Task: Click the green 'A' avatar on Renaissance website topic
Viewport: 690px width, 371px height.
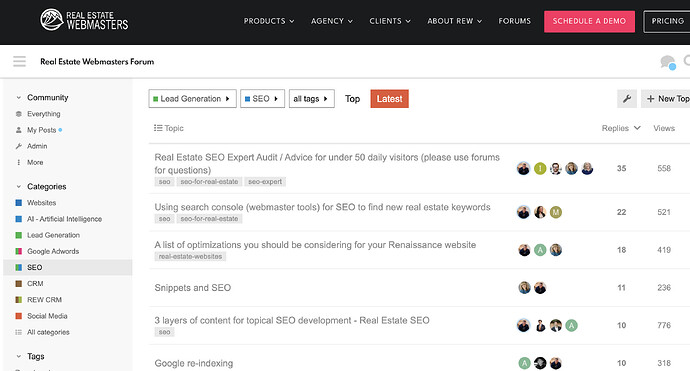Action: (x=540, y=250)
